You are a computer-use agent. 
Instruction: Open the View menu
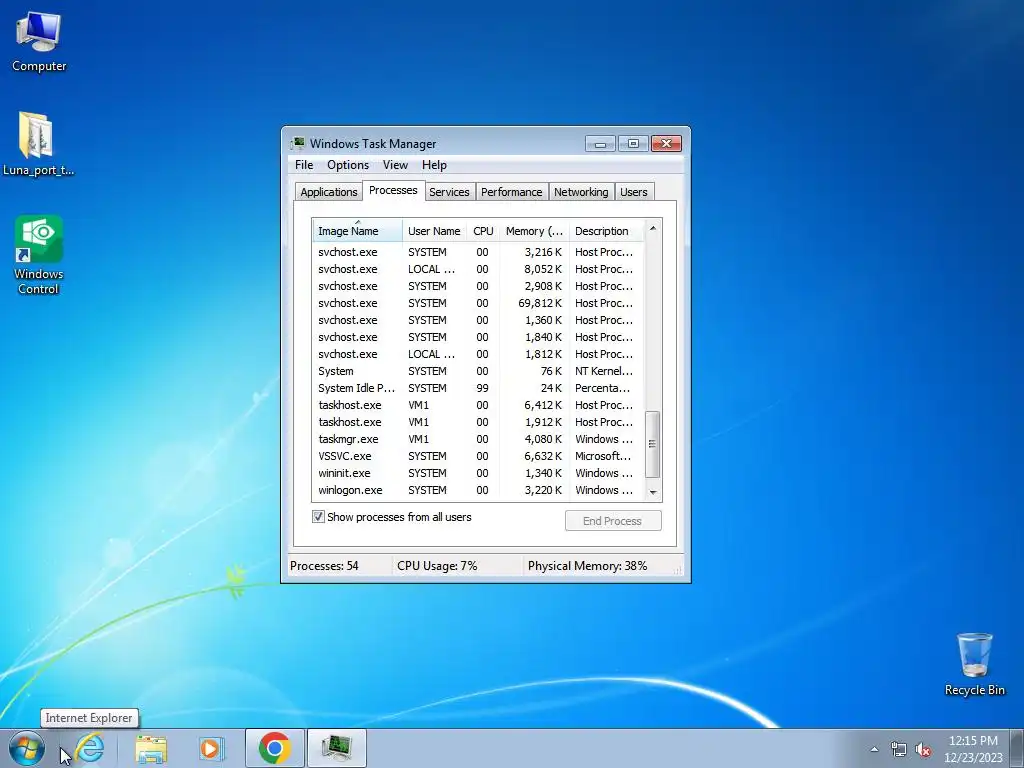395,165
